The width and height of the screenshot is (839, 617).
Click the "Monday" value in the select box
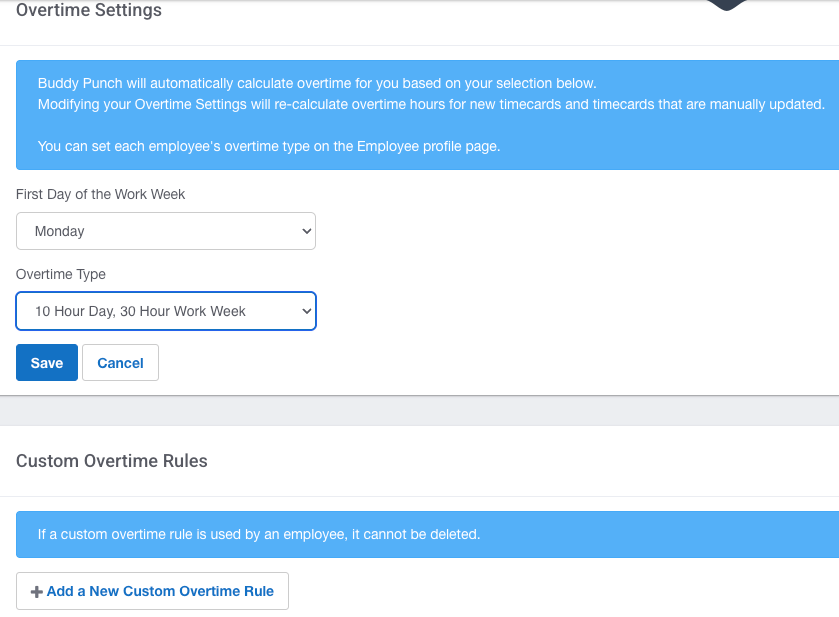coord(60,231)
